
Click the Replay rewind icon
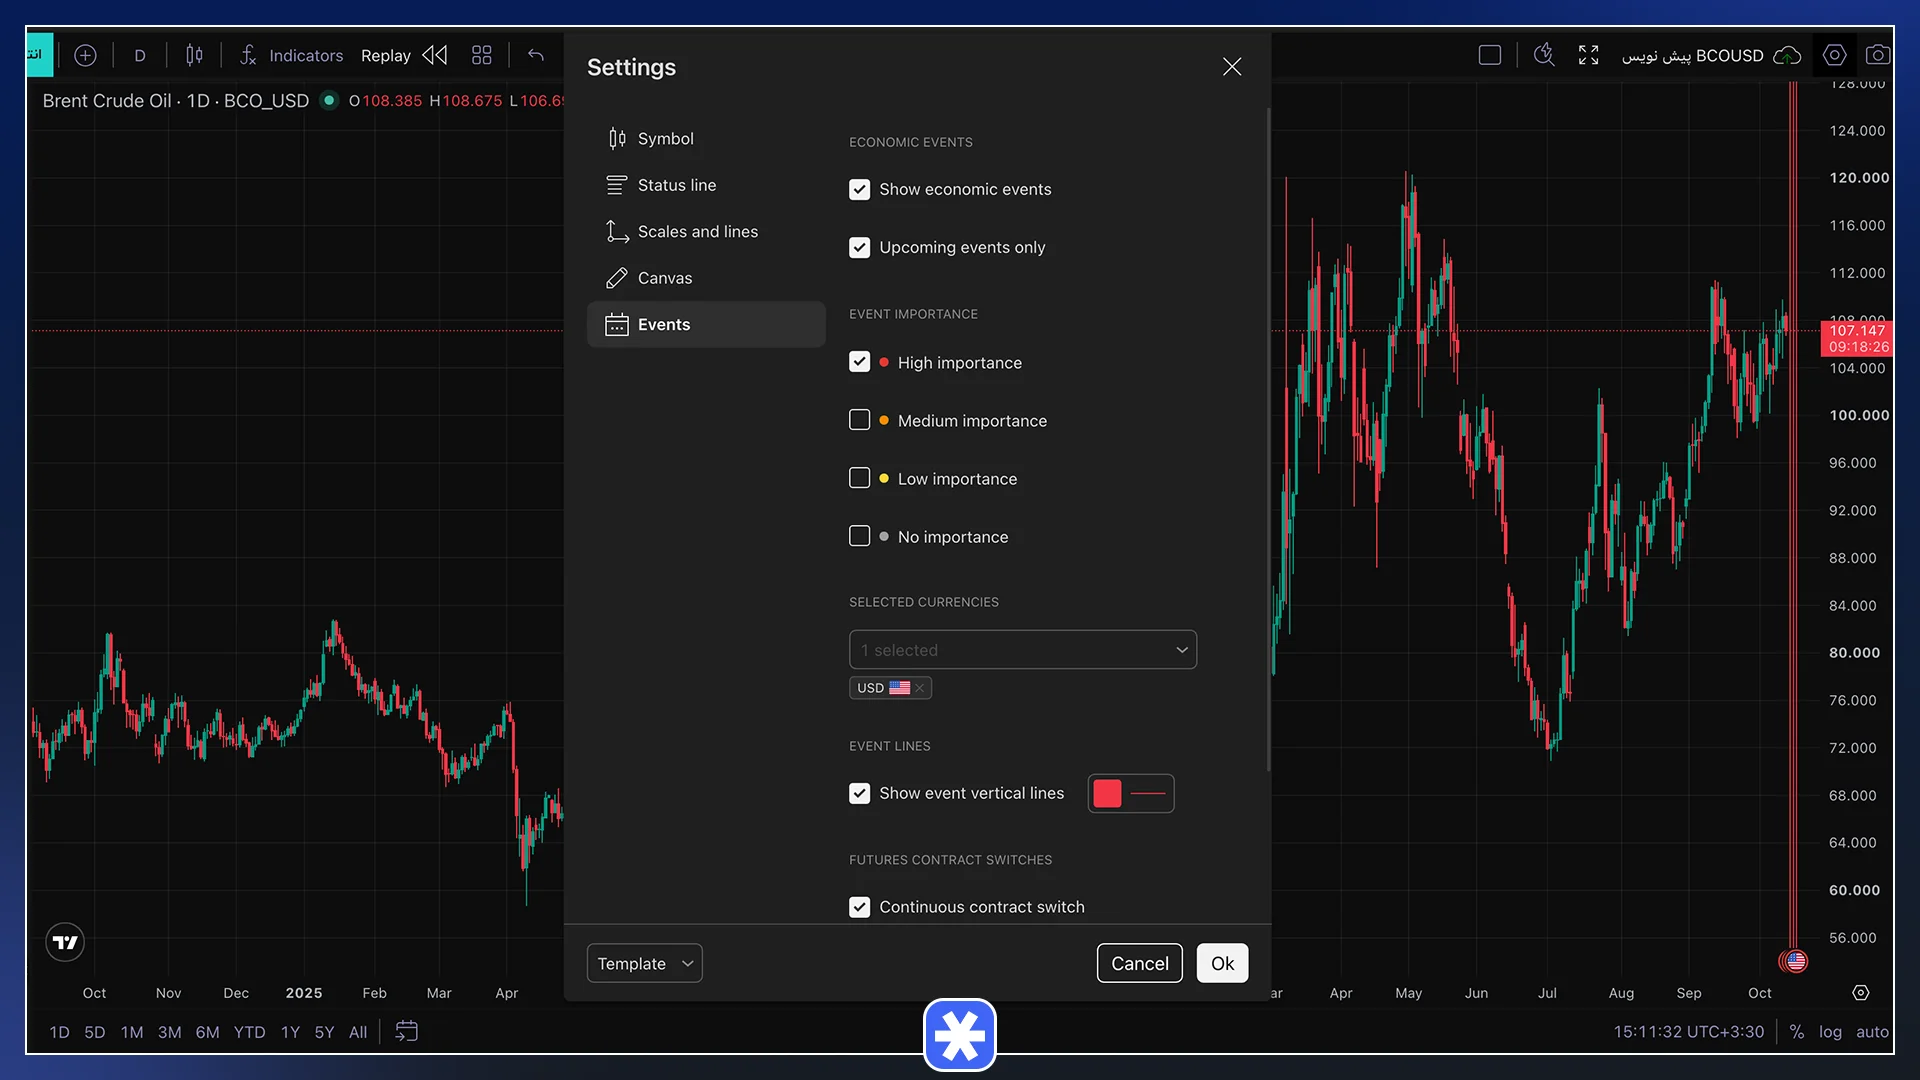(x=435, y=55)
